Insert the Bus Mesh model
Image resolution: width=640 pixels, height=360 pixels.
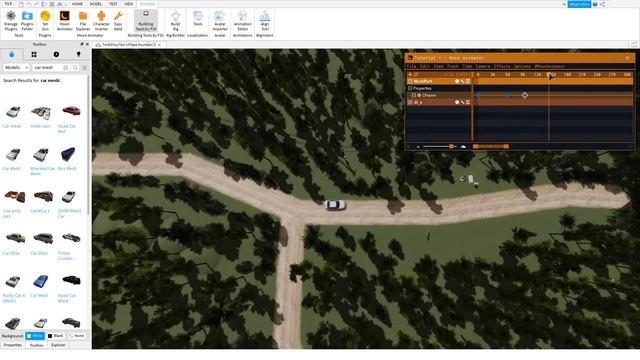pyautogui.click(x=68, y=159)
